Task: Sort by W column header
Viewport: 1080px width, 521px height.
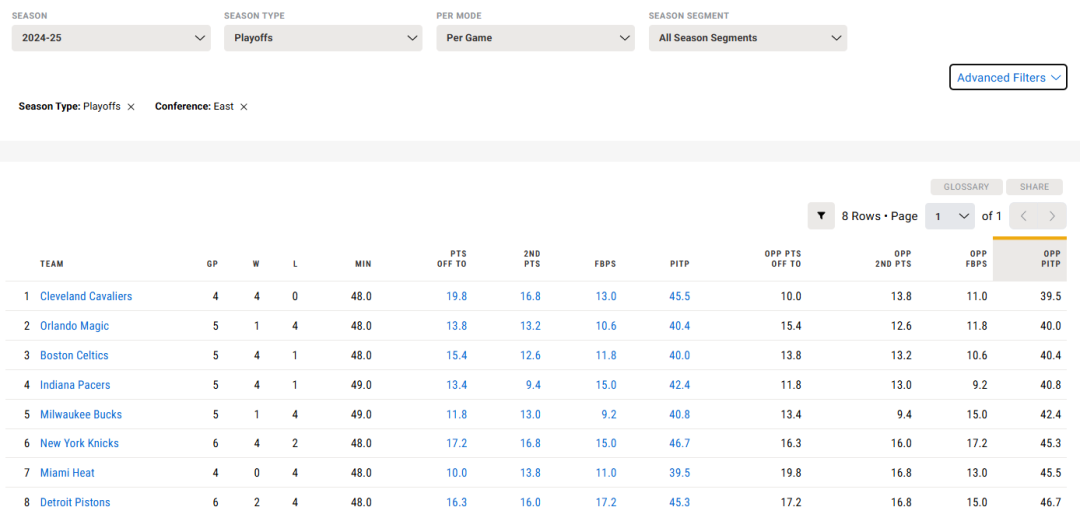Action: point(256,264)
